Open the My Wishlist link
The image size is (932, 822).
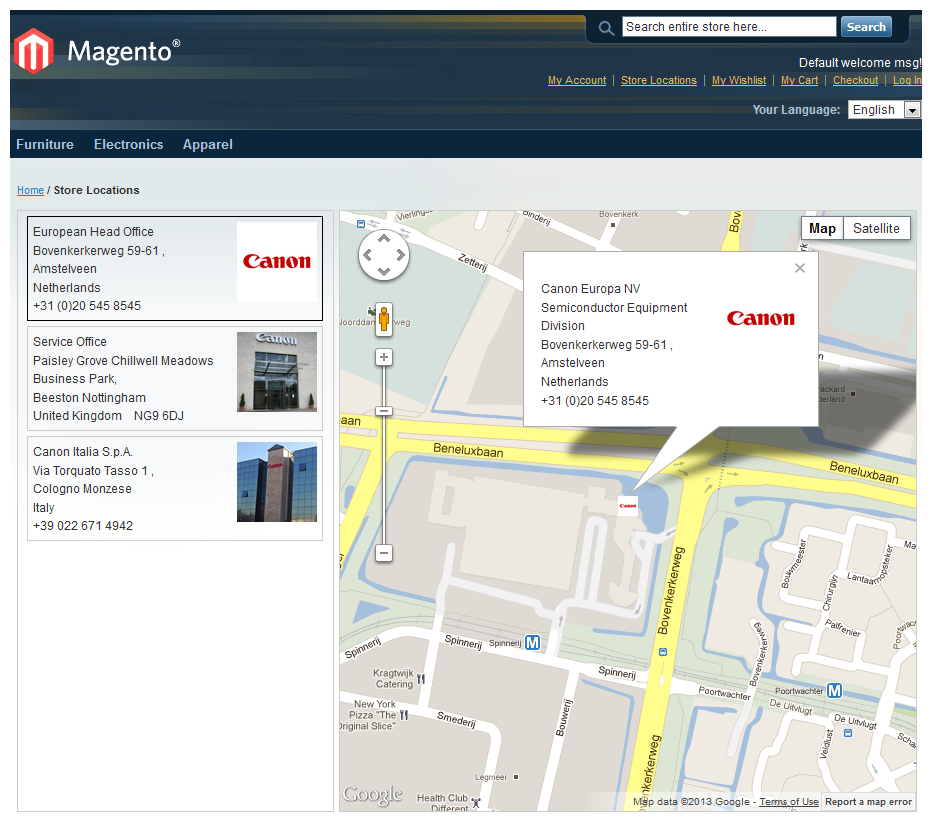[x=739, y=80]
